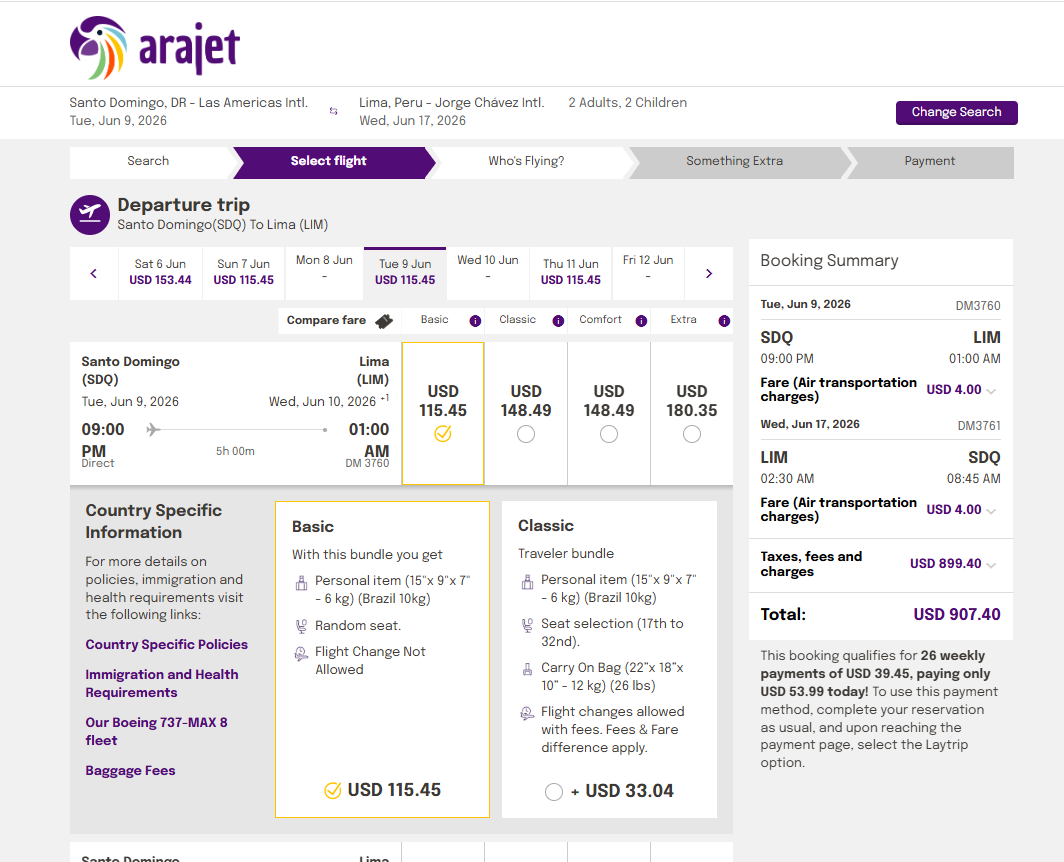Open the Payment step
Viewport: 1064px width, 862px height.
tap(930, 162)
